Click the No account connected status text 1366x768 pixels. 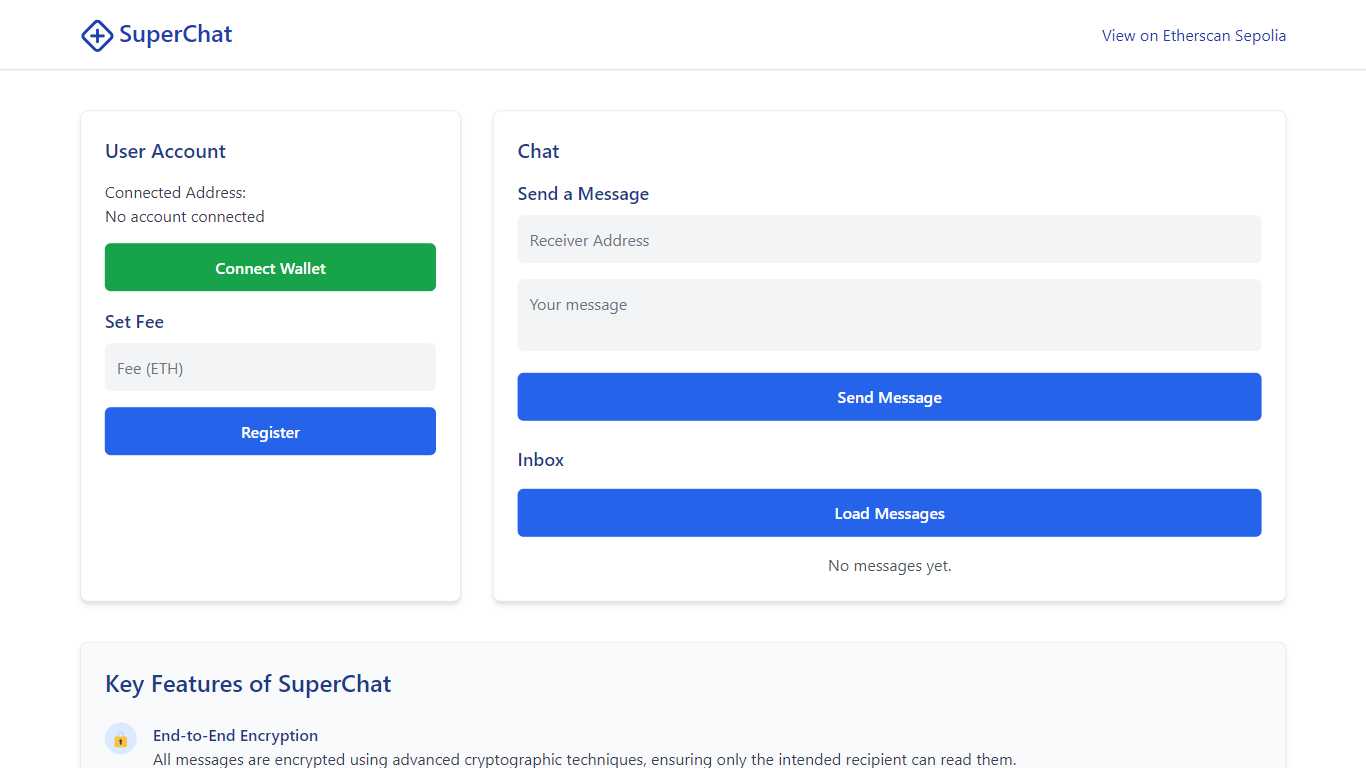click(x=185, y=217)
